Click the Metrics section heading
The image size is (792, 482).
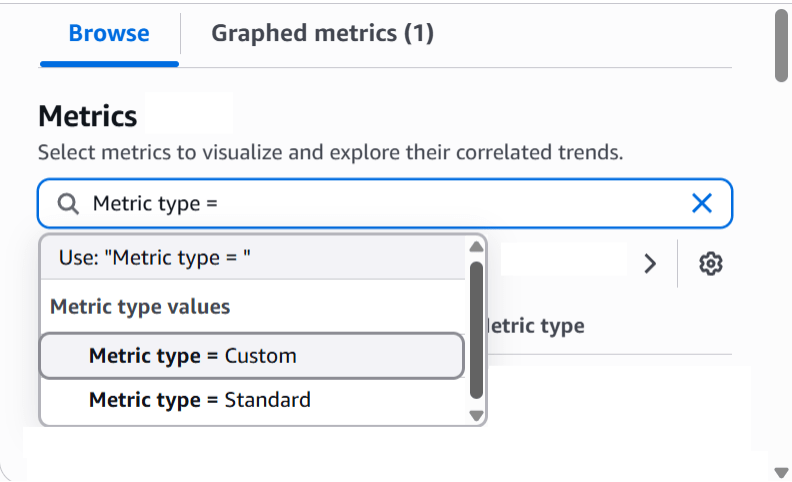coord(88,116)
